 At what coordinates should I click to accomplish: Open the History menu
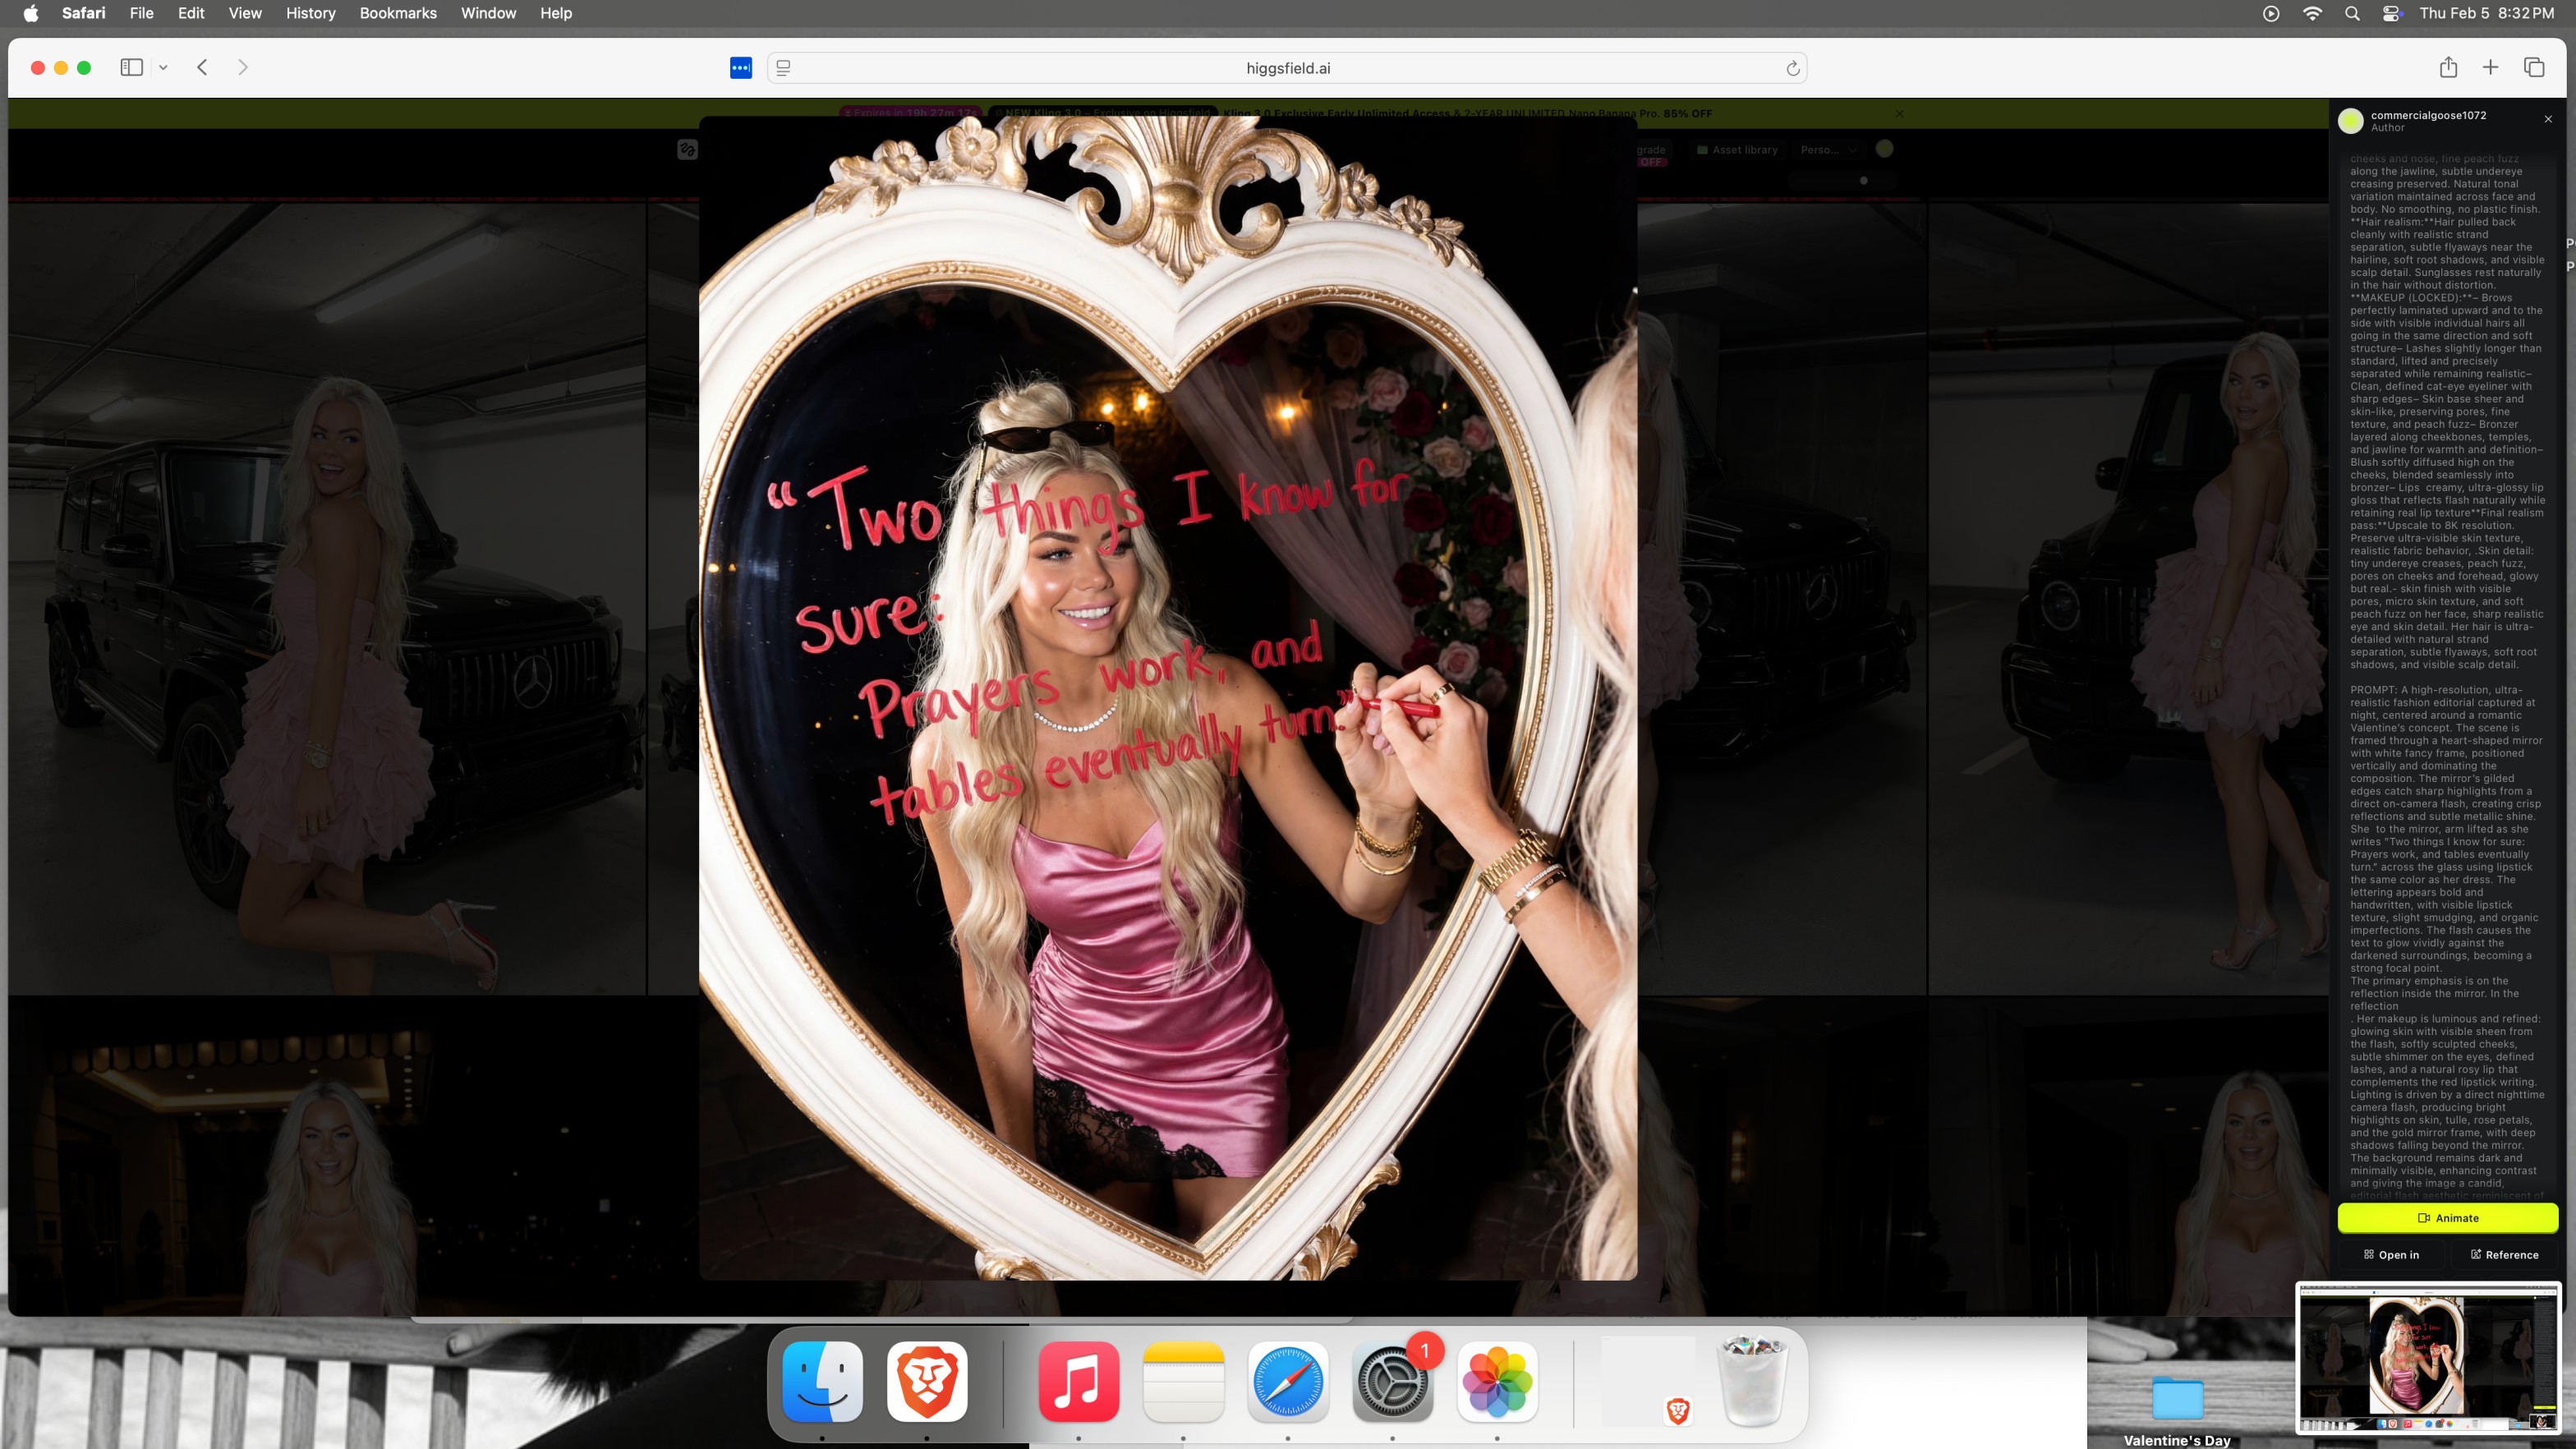tap(310, 13)
